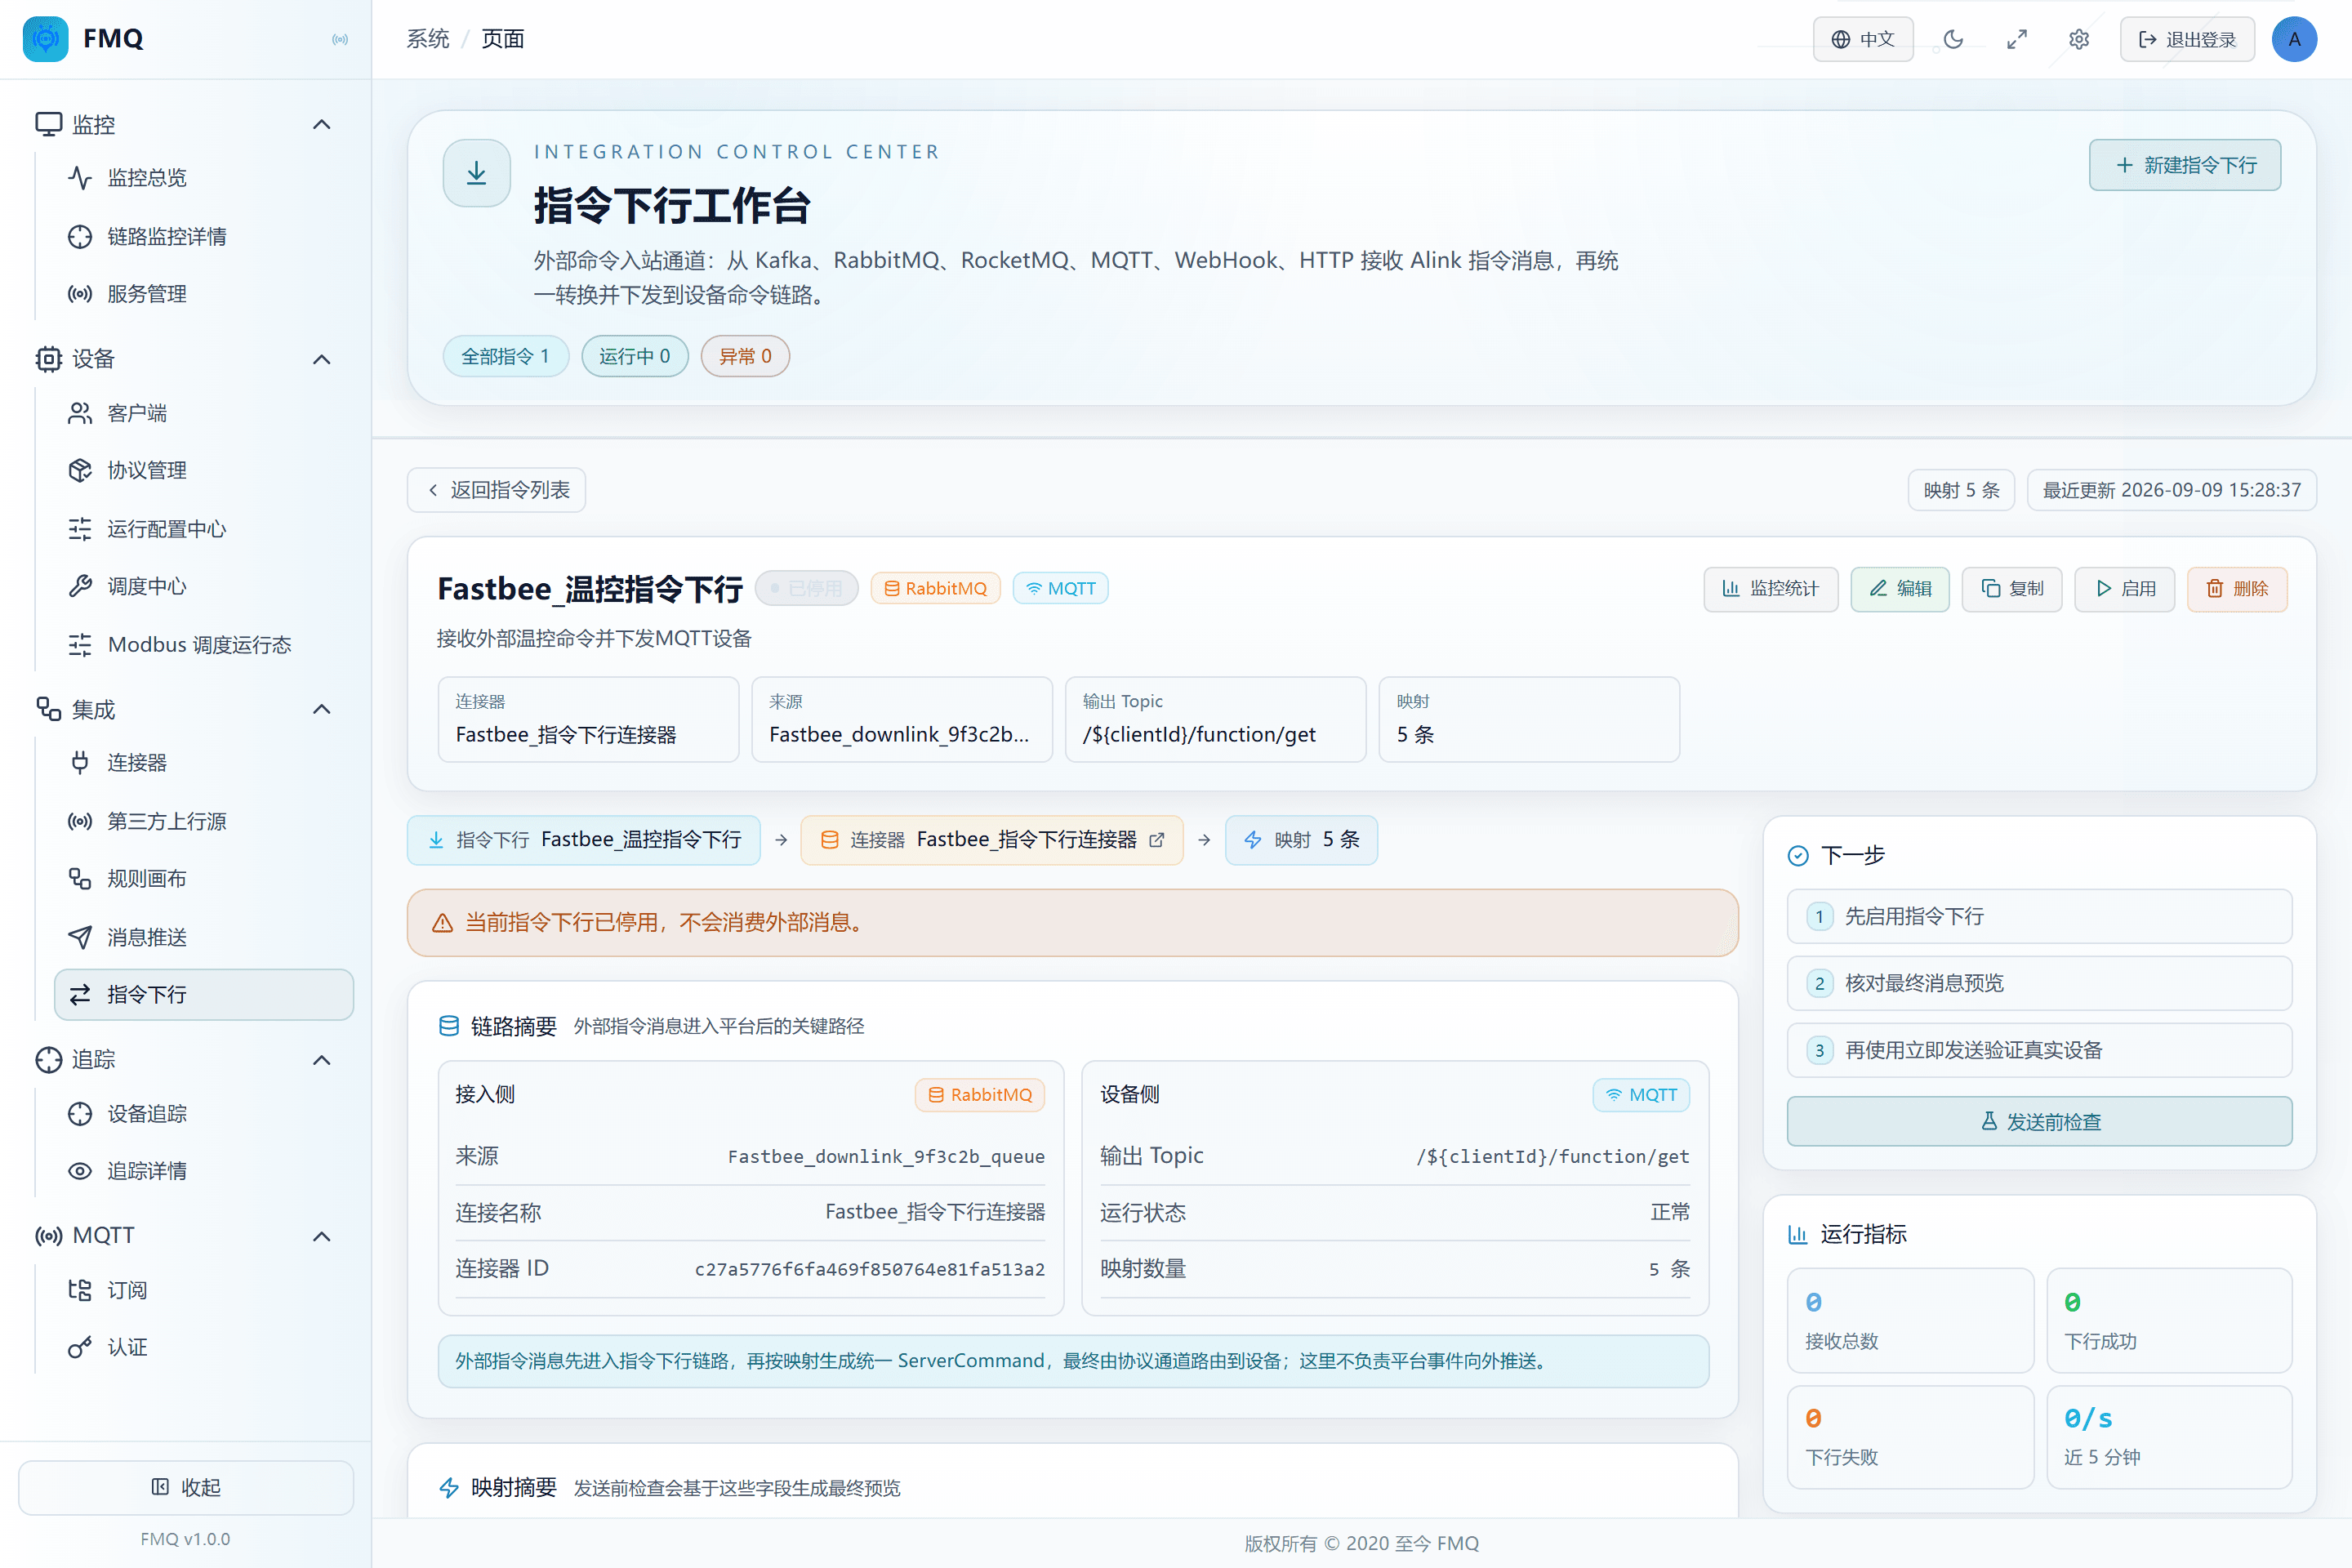Collapse the 集成 sidebar group
Screen dimensions: 2352x1568
point(321,709)
